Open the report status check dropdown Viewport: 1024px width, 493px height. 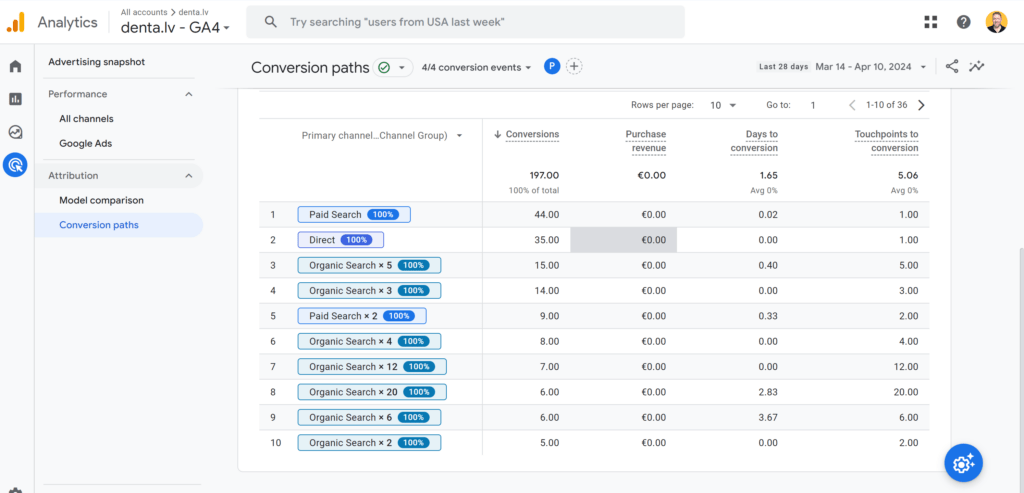coord(392,67)
